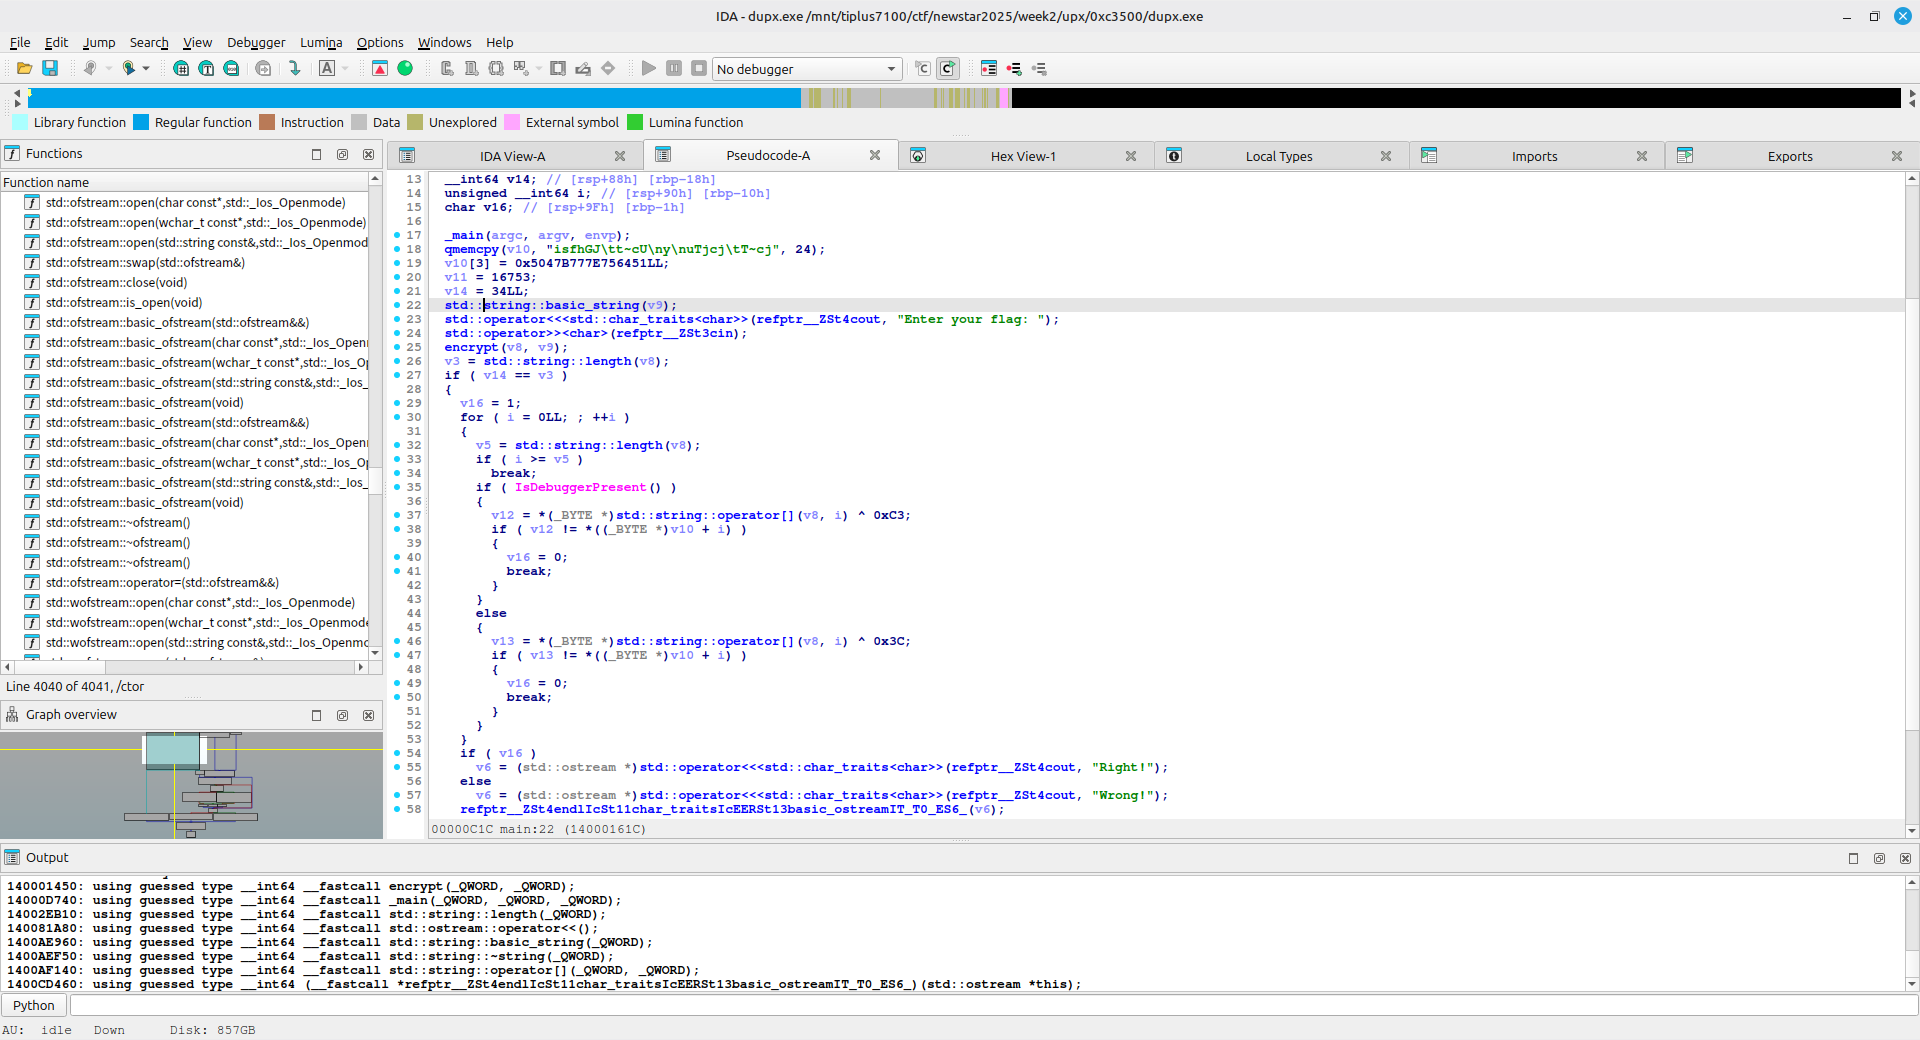The image size is (1920, 1040).
Task: Open the No debugger dropdown
Action: [806, 69]
